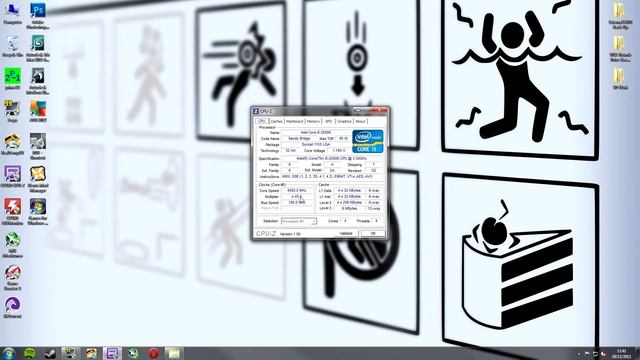The width and height of the screenshot is (640, 360).
Task: Click the Core Voltage value field
Action: click(x=339, y=151)
